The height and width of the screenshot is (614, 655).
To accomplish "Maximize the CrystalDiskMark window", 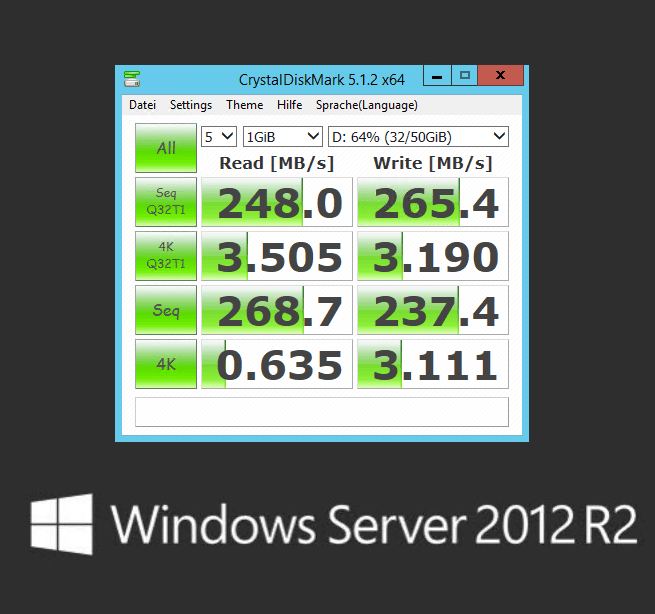I will pos(465,76).
